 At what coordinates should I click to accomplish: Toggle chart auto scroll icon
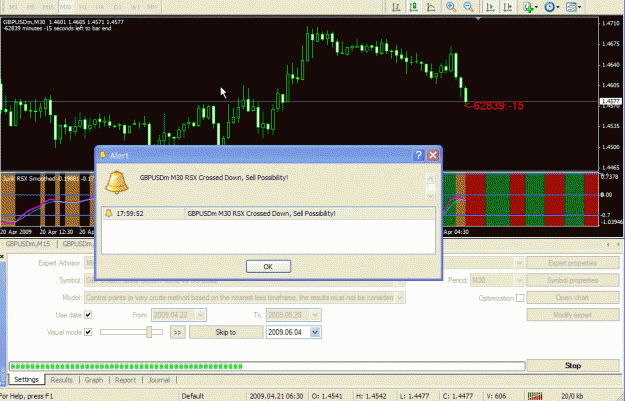point(490,7)
